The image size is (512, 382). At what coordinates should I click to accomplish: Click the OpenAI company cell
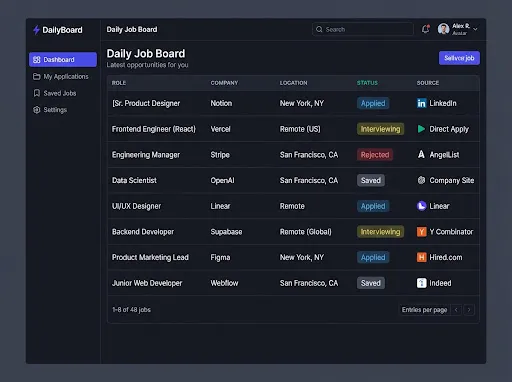(222, 180)
